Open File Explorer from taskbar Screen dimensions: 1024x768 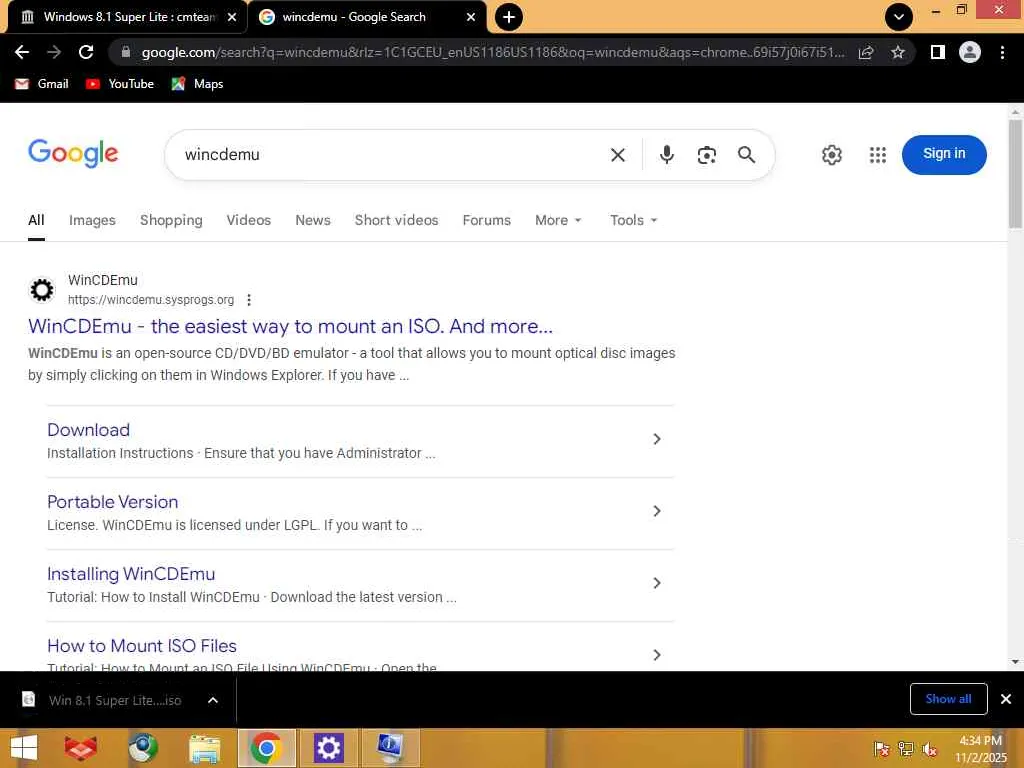[204, 748]
